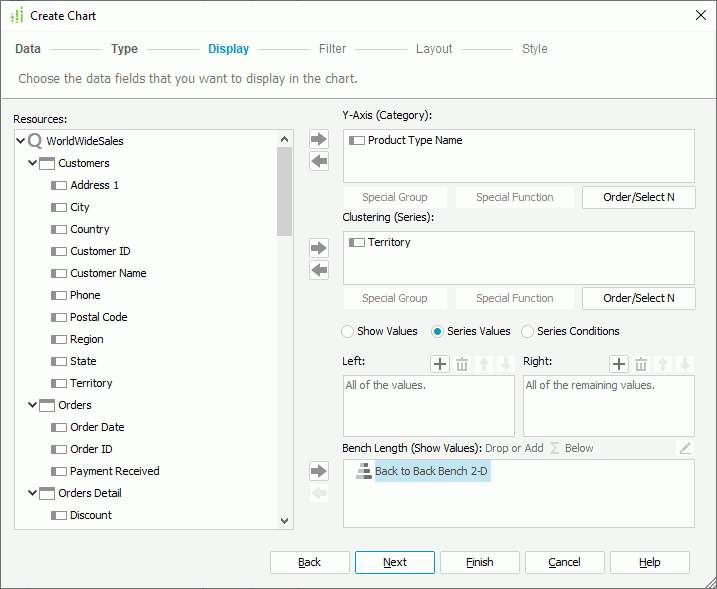Click add arrow next to Bench Length box
This screenshot has width=717, height=589.
click(x=319, y=471)
